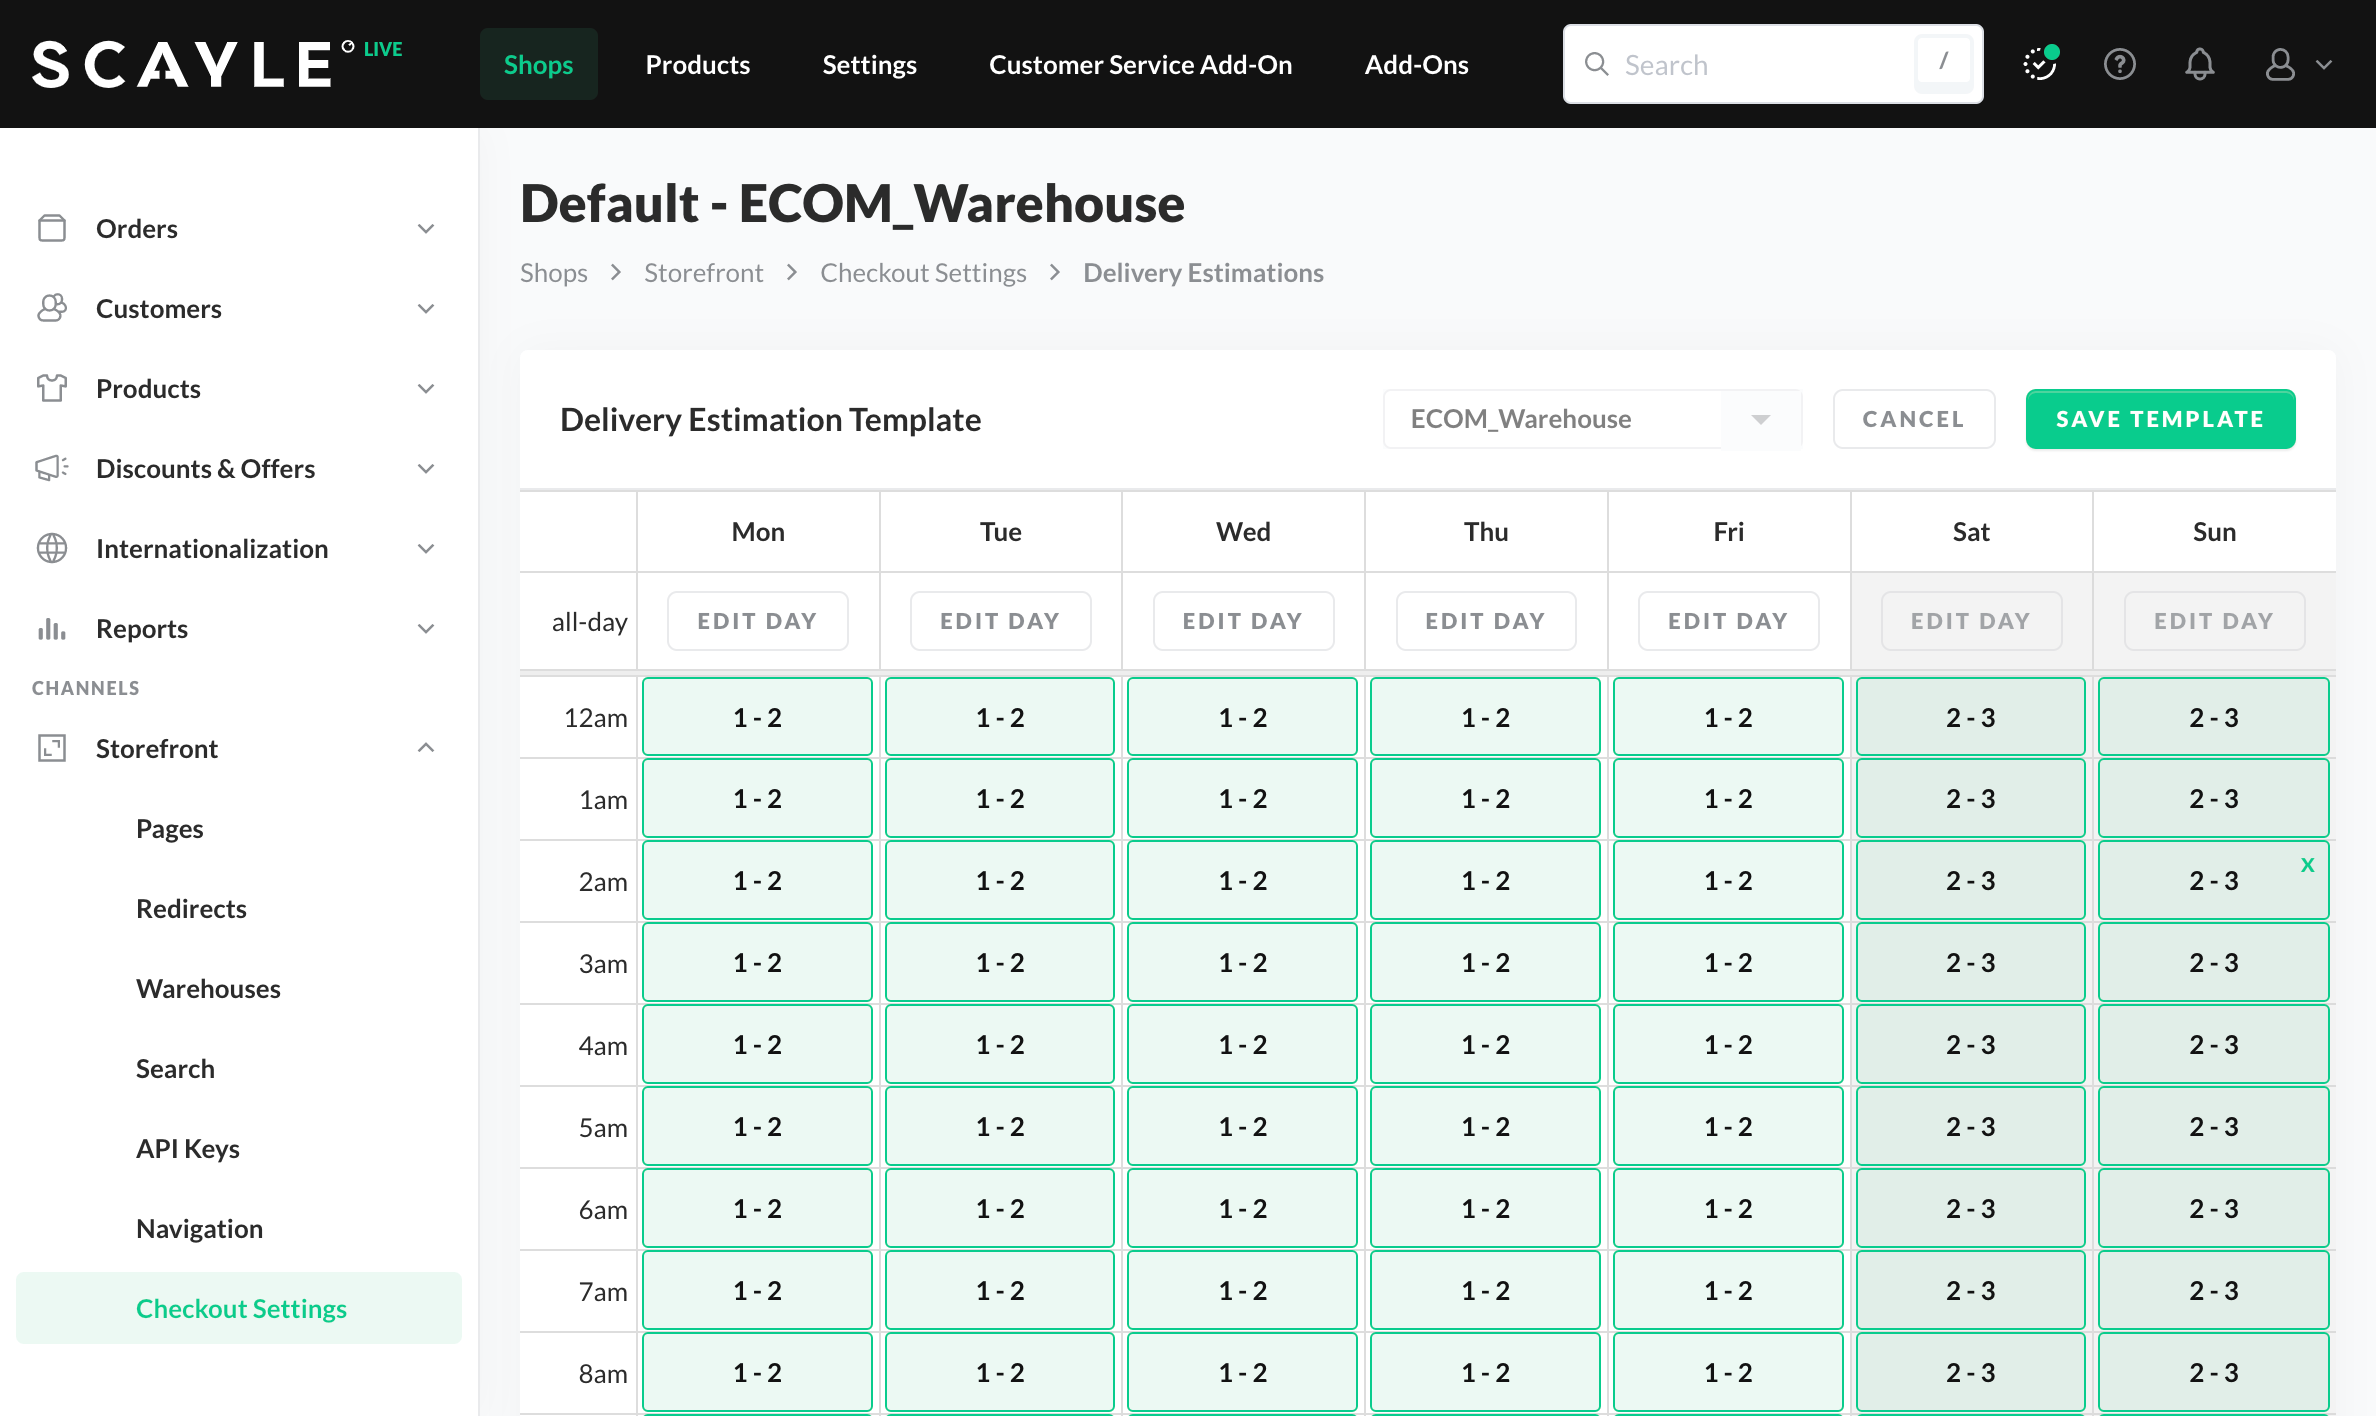Click Edit Day button for Wednesday
Screen dimensions: 2376x1416
click(1243, 621)
